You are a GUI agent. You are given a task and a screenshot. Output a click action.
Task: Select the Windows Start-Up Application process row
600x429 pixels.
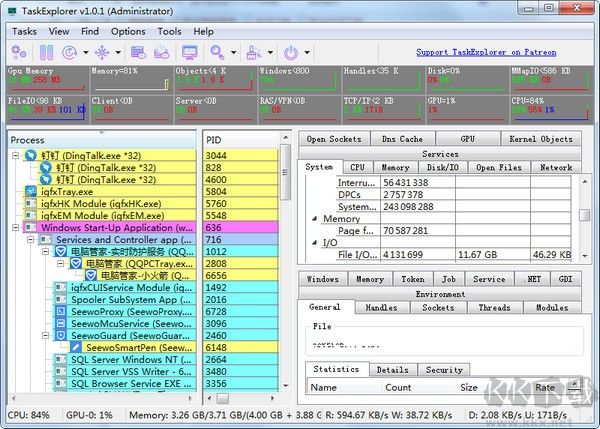[x=108, y=228]
